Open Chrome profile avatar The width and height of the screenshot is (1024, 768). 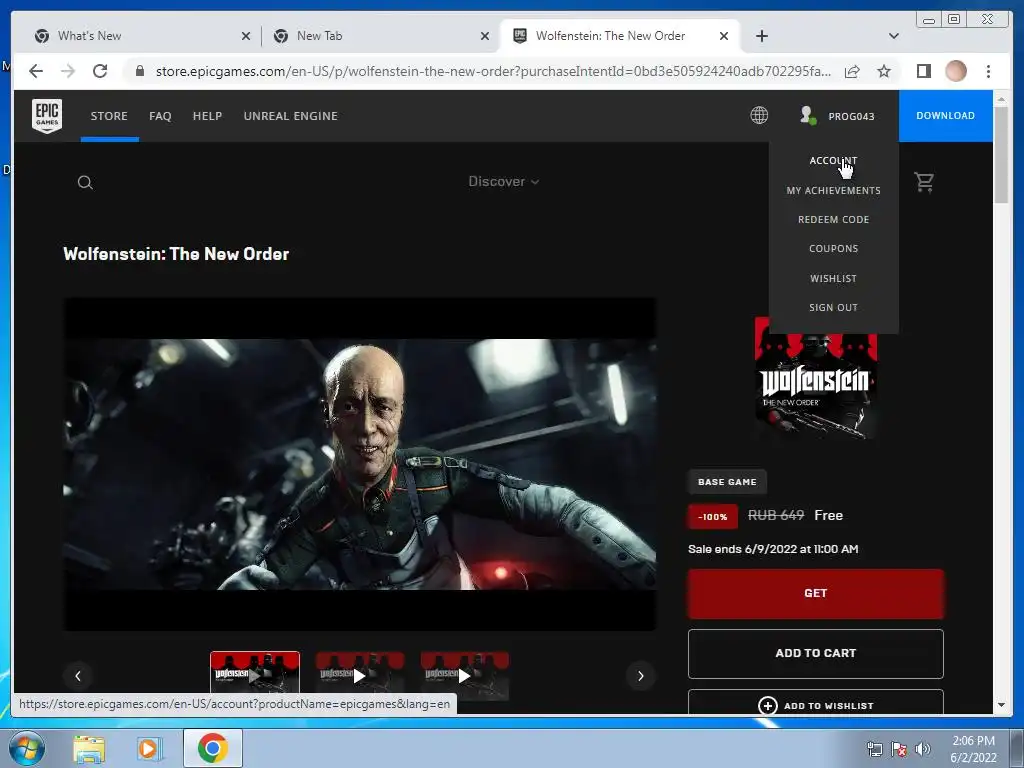click(x=956, y=71)
